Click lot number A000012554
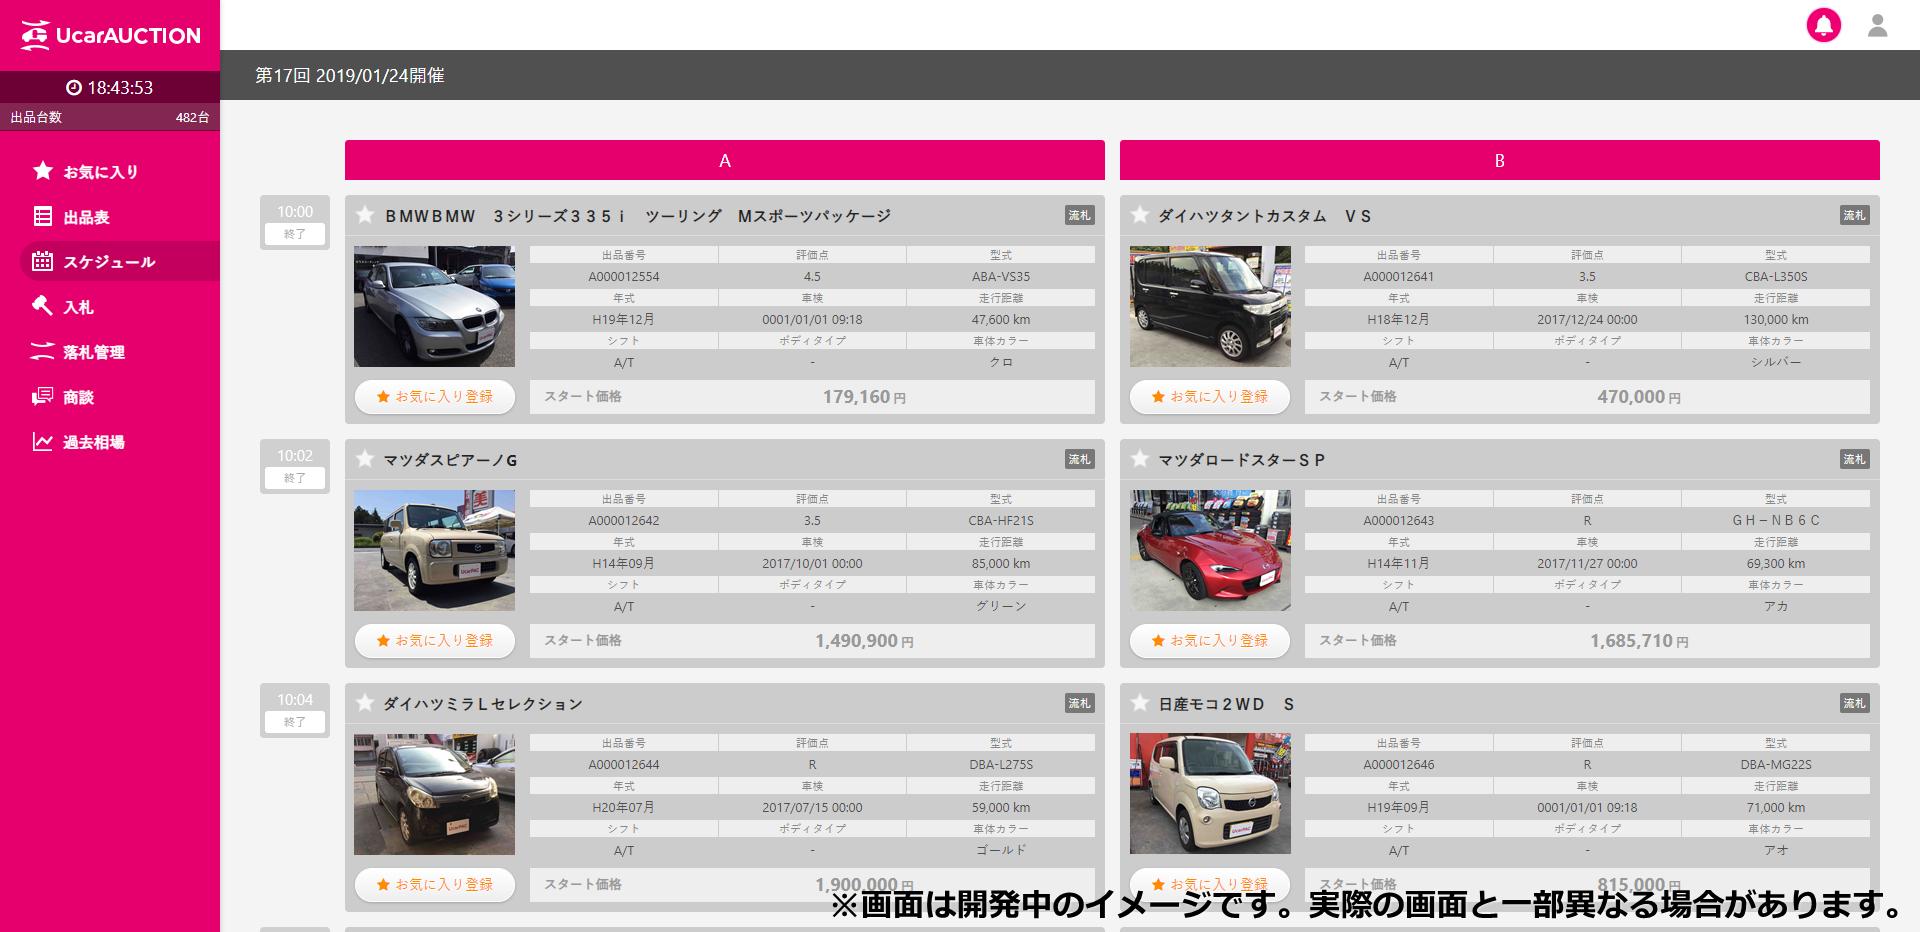Image resolution: width=1920 pixels, height=932 pixels. pos(624,277)
